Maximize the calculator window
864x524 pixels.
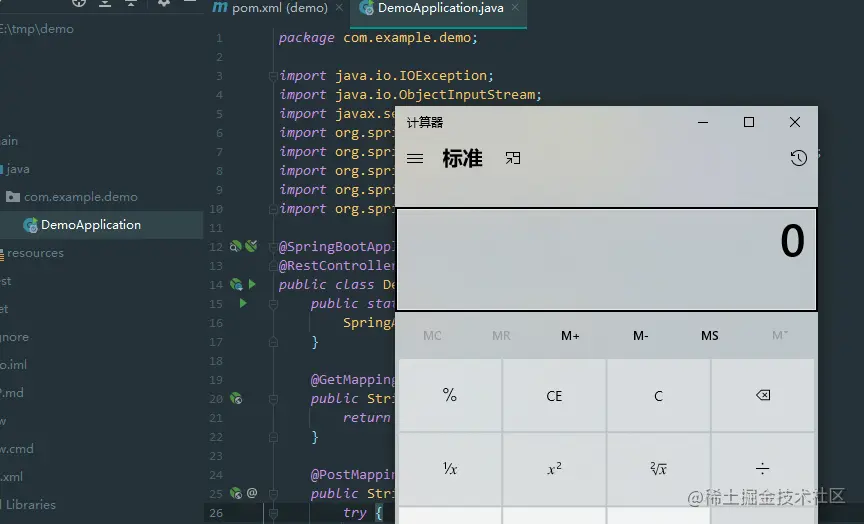(x=749, y=122)
